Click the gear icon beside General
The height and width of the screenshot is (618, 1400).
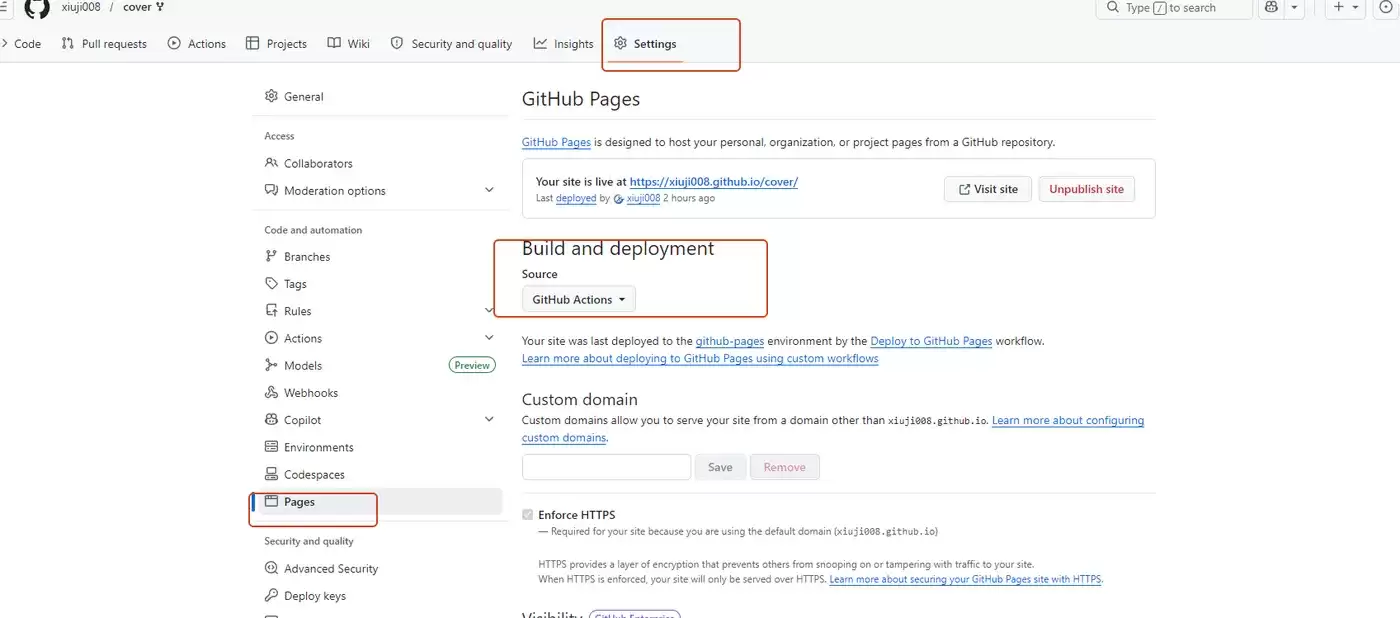click(271, 96)
